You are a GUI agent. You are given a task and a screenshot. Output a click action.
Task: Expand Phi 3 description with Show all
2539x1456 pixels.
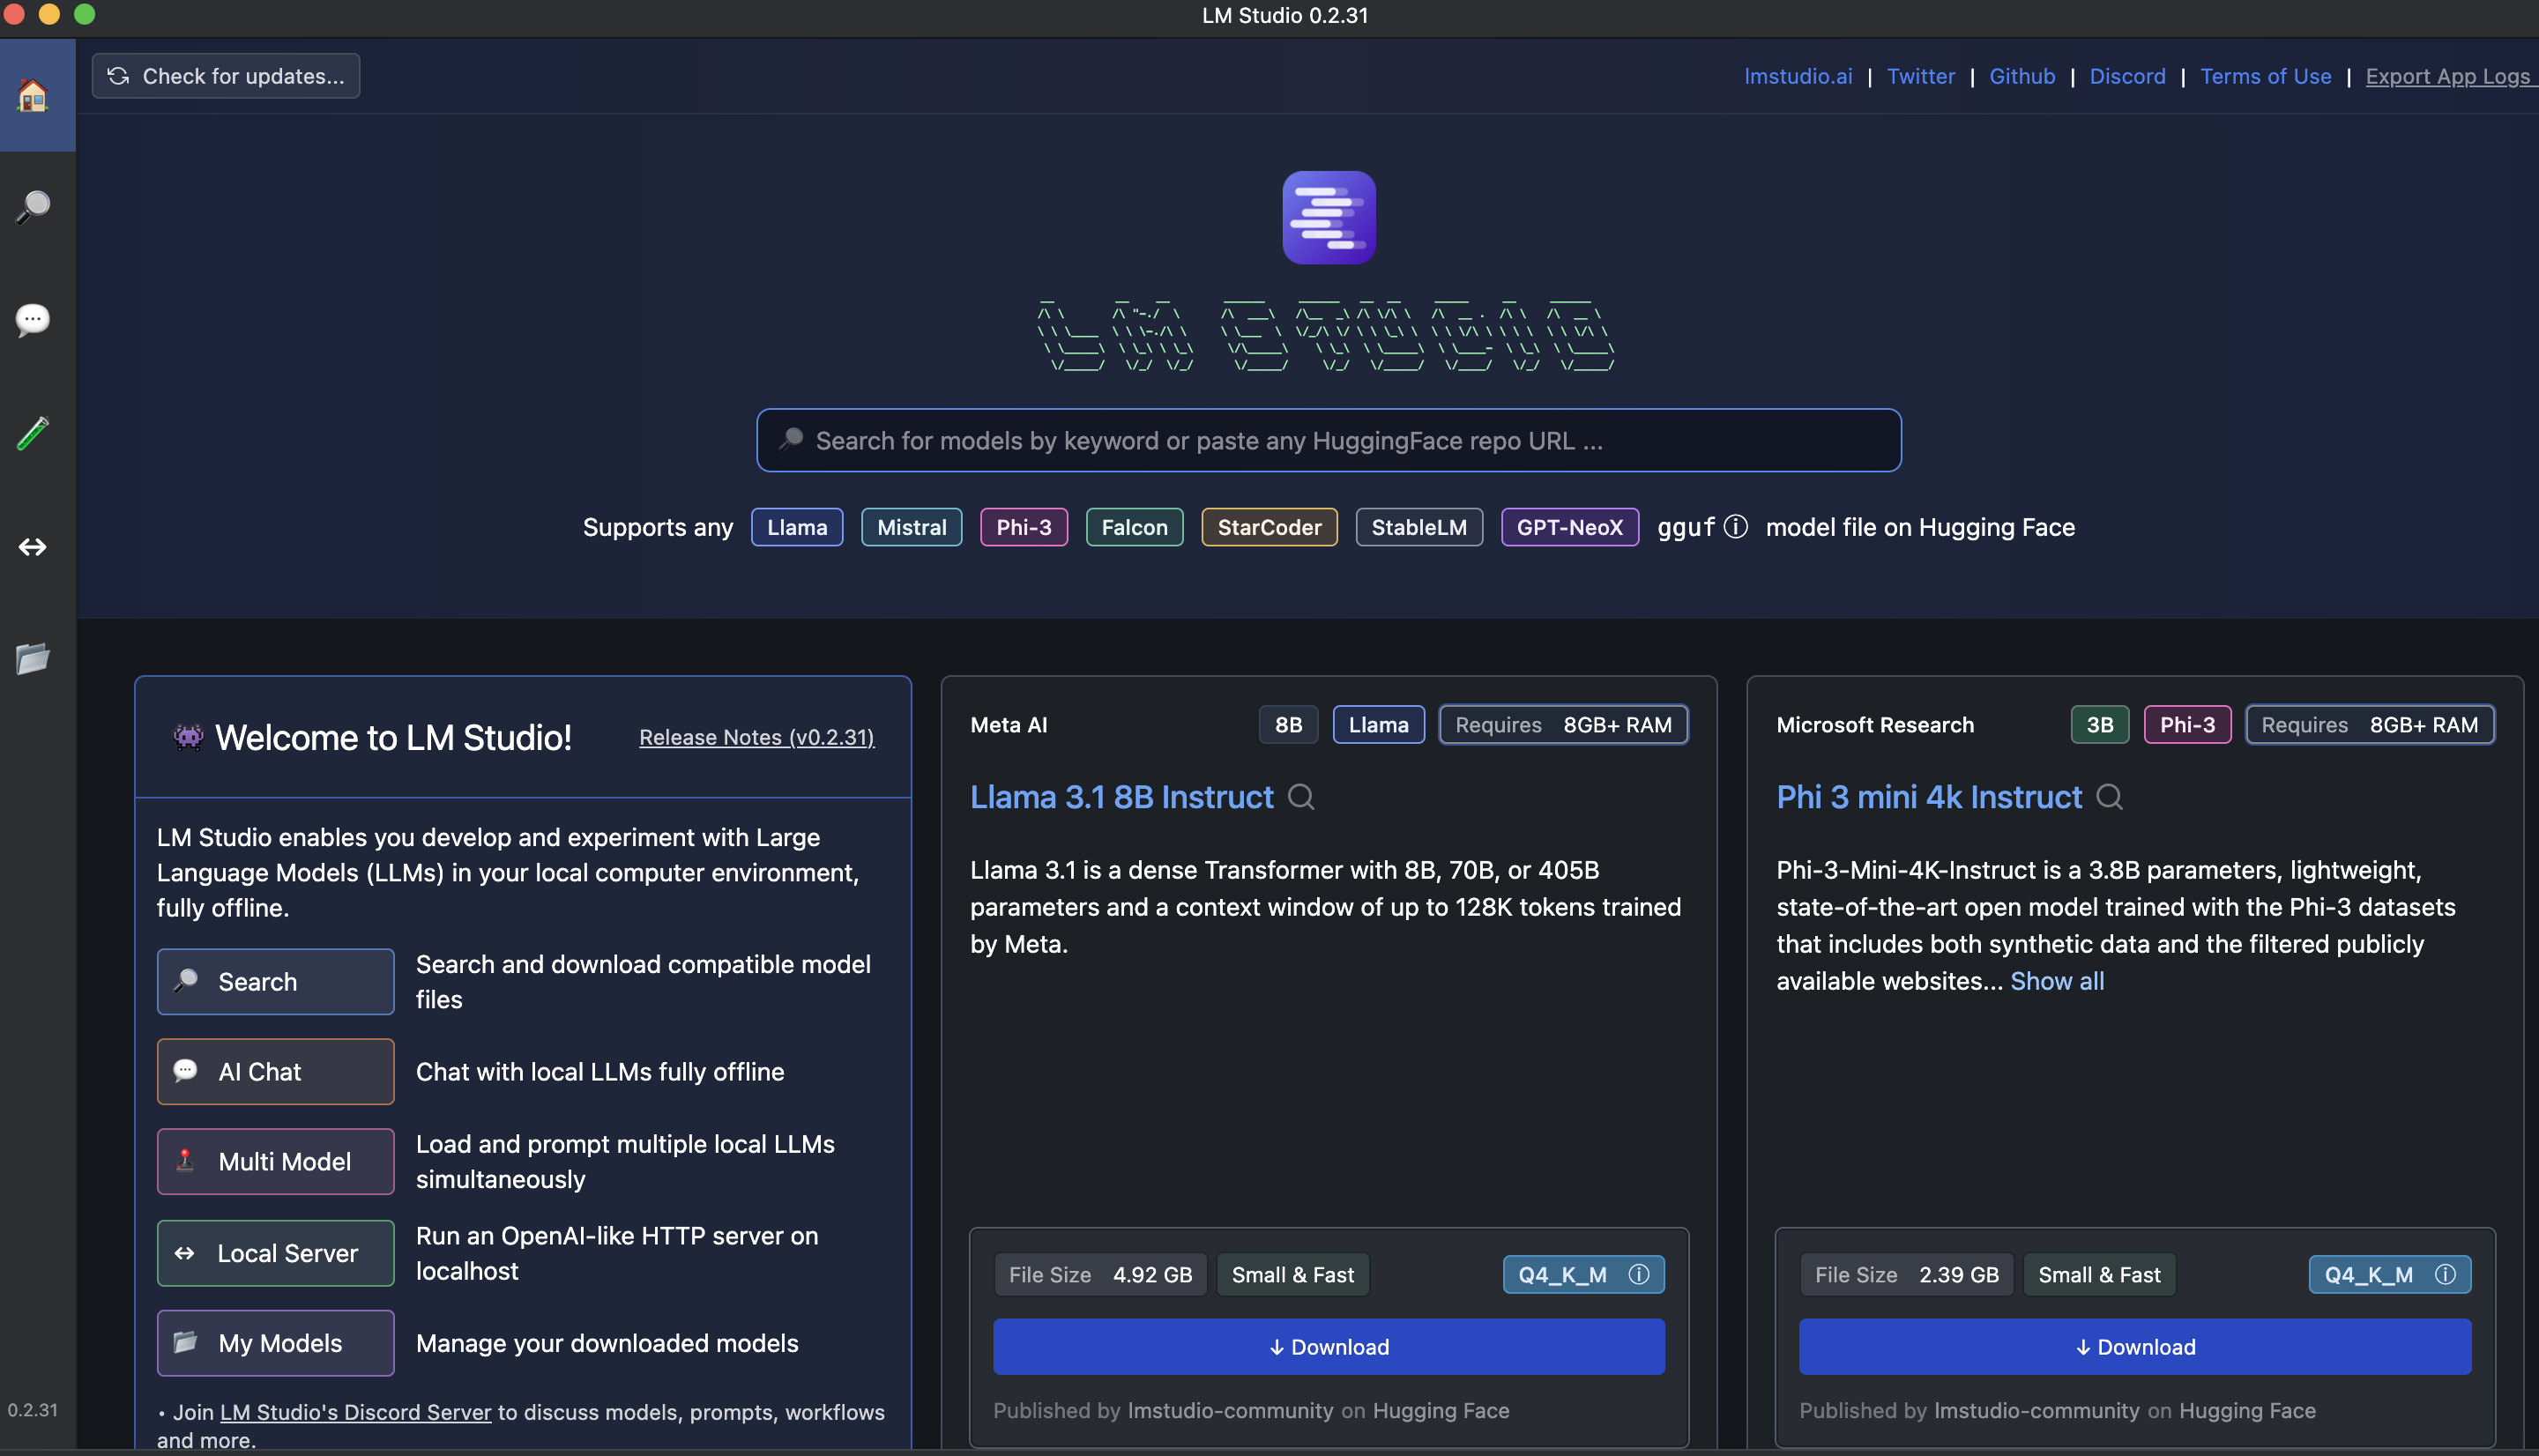2057,981
